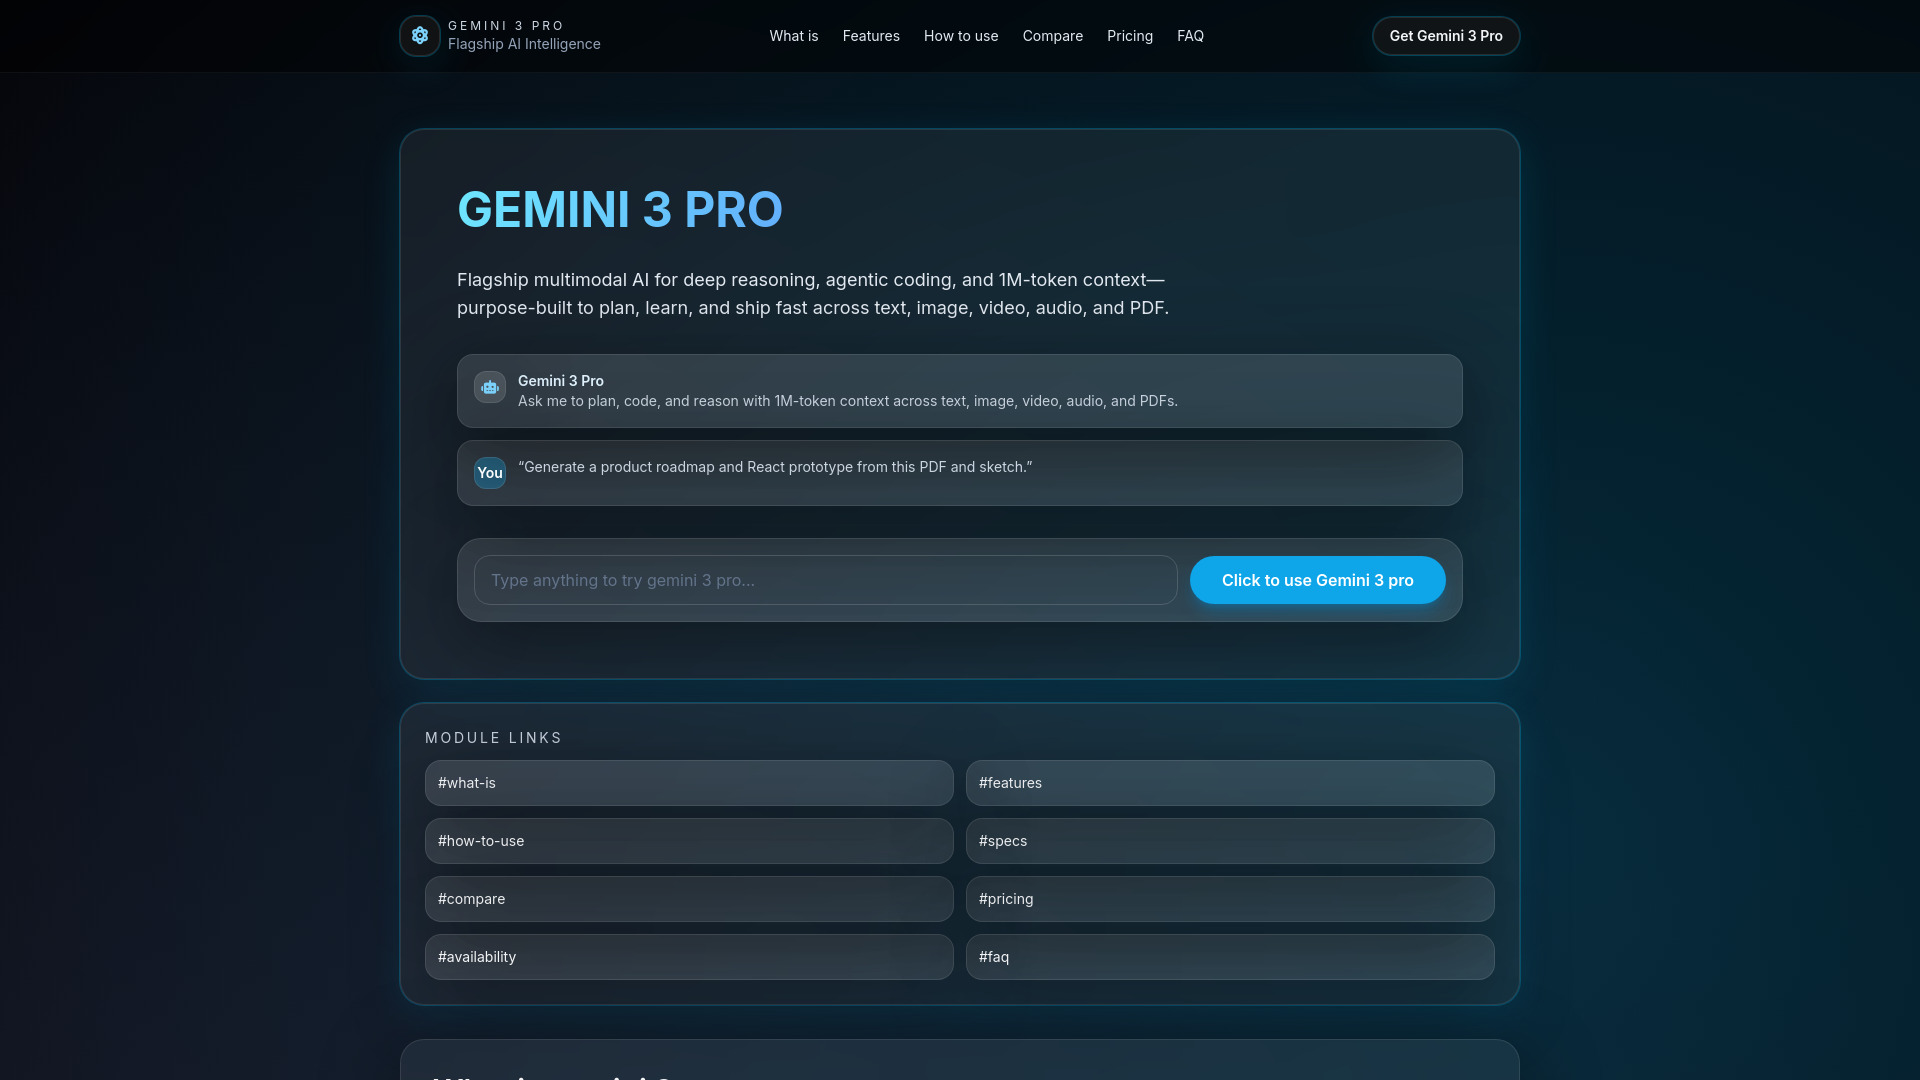Open the #what-is module link
The width and height of the screenshot is (1920, 1080).
point(688,783)
